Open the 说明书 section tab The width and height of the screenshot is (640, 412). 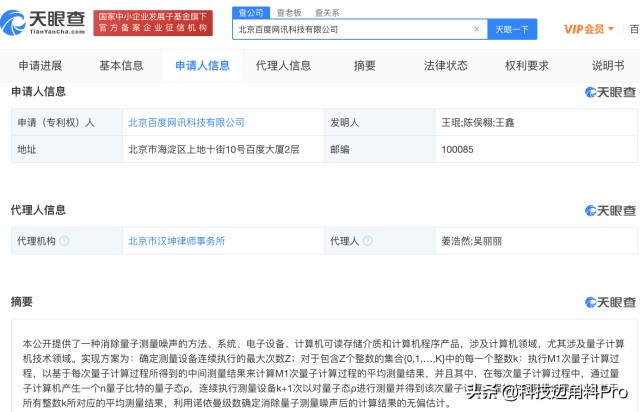pos(608,65)
